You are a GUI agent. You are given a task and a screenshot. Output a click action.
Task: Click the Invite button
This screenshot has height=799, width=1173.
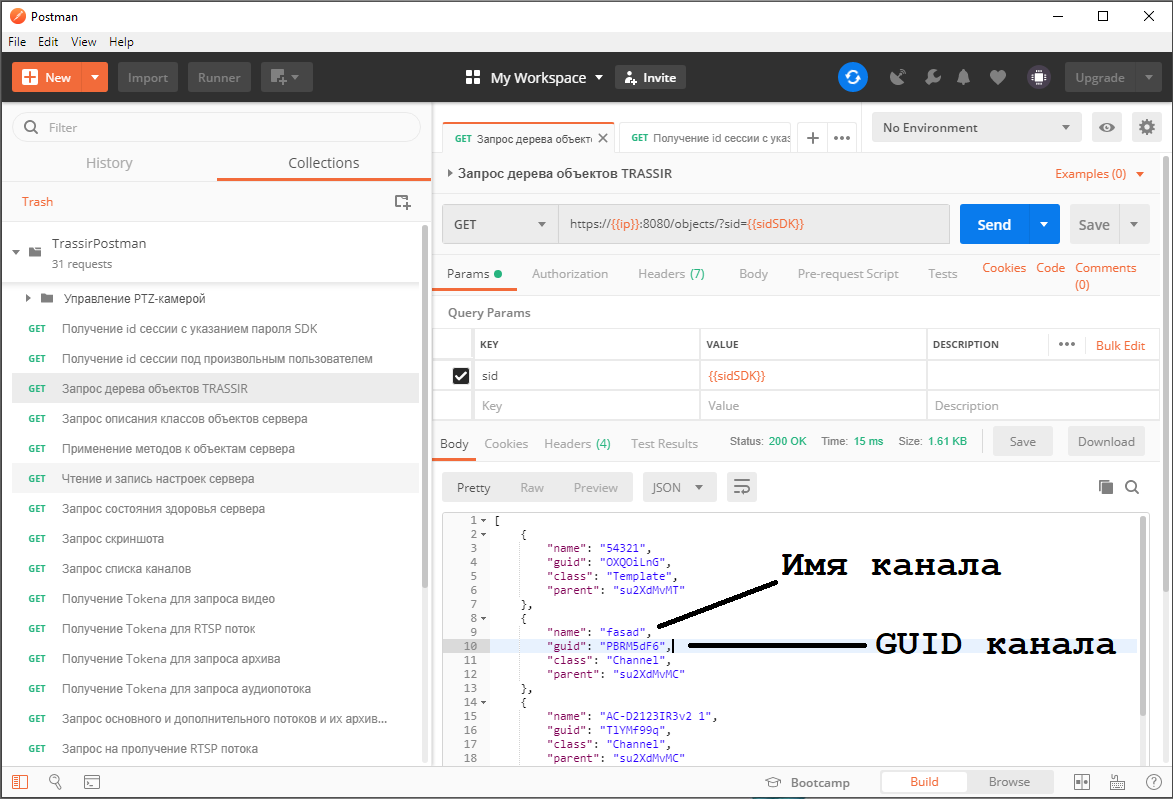(x=650, y=77)
